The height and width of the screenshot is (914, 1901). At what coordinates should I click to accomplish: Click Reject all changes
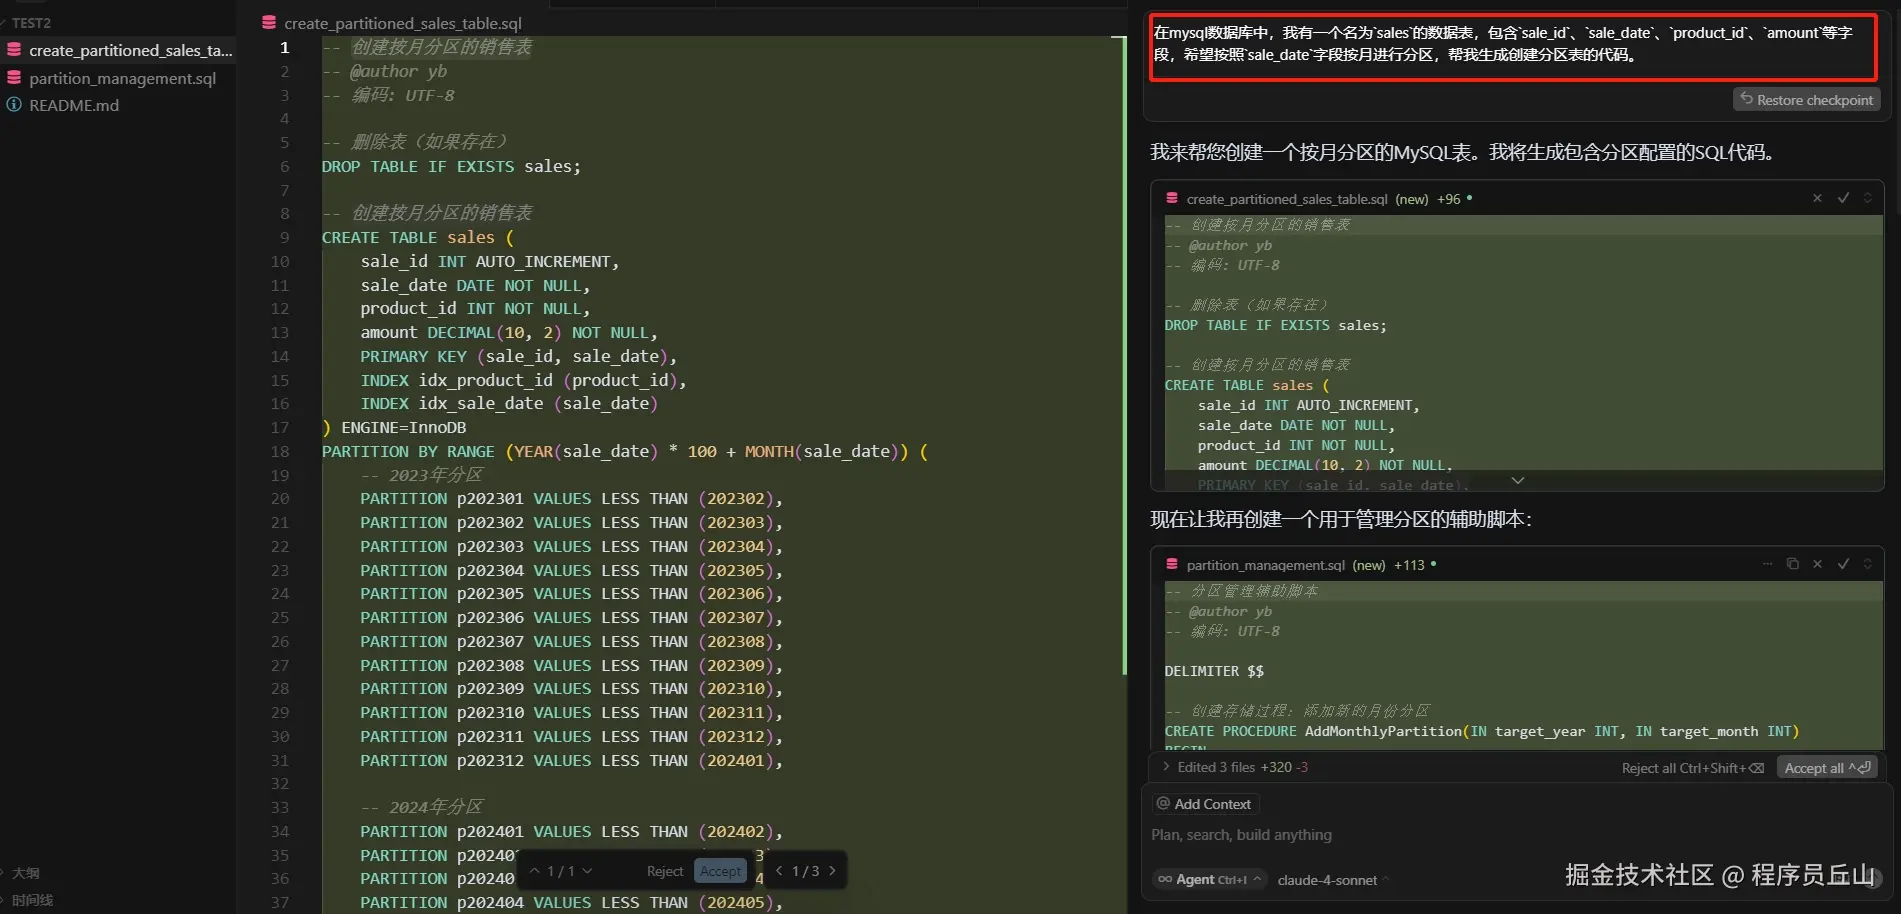tap(1692, 768)
